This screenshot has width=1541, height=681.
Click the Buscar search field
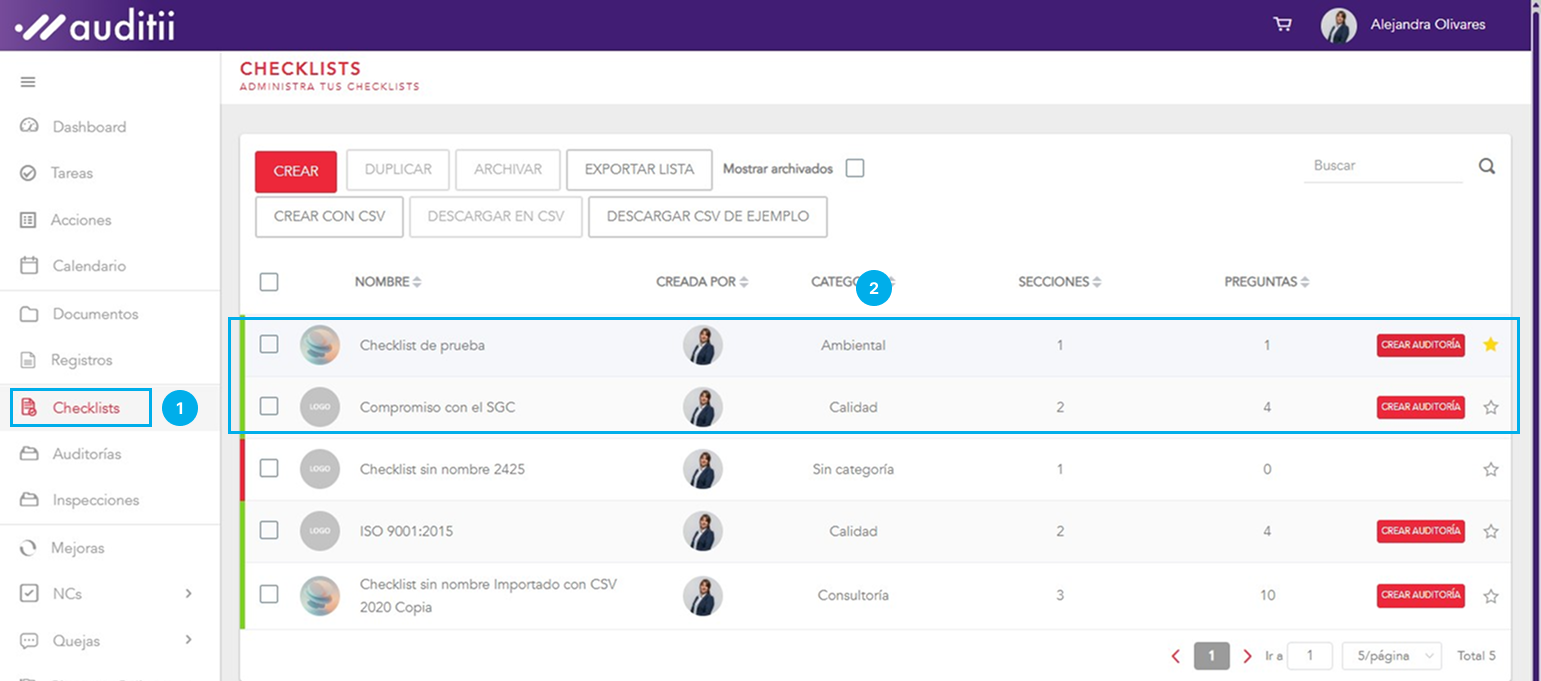point(1382,166)
